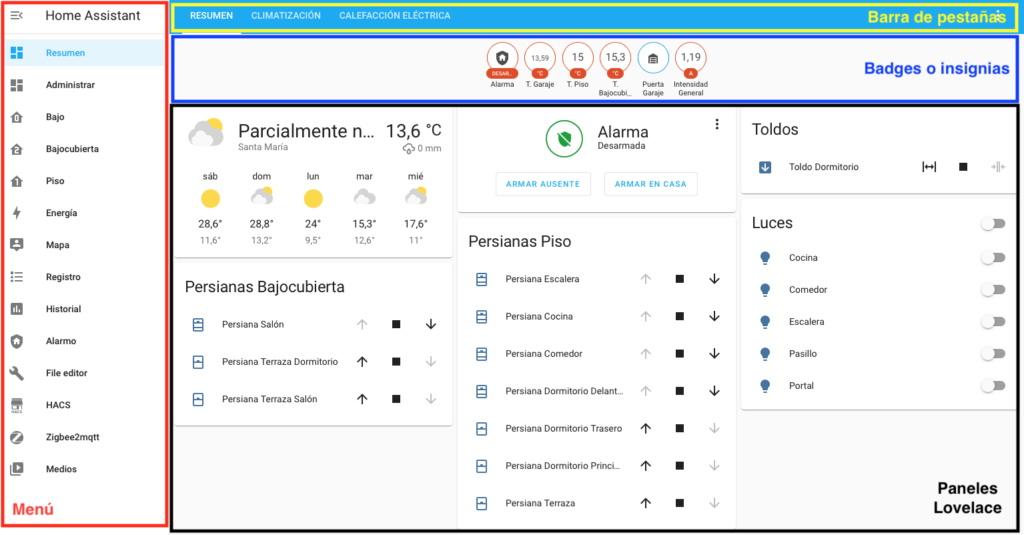Toggle all lights in Luces header
This screenshot has width=1024, height=535.
point(991,224)
